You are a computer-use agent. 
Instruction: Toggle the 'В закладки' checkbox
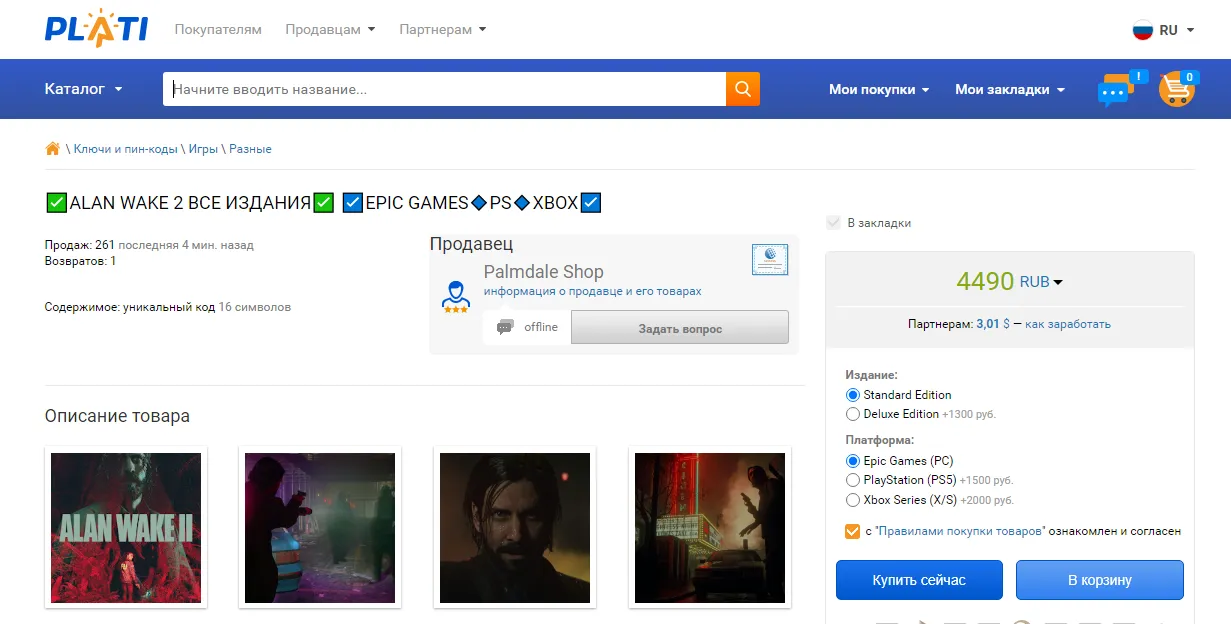[x=834, y=223]
